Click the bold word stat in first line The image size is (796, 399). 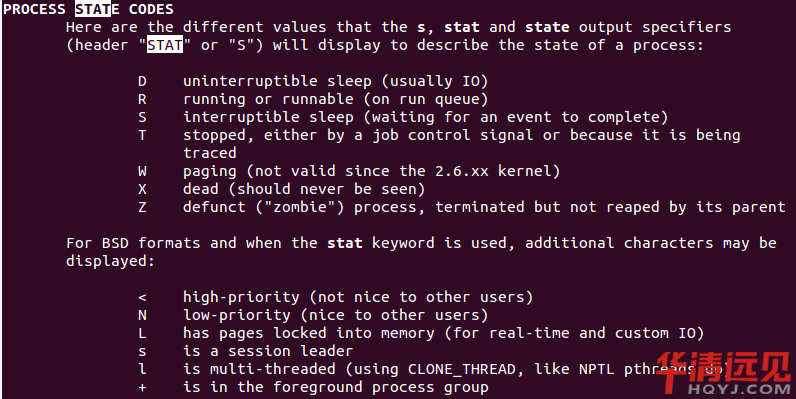[461, 27]
